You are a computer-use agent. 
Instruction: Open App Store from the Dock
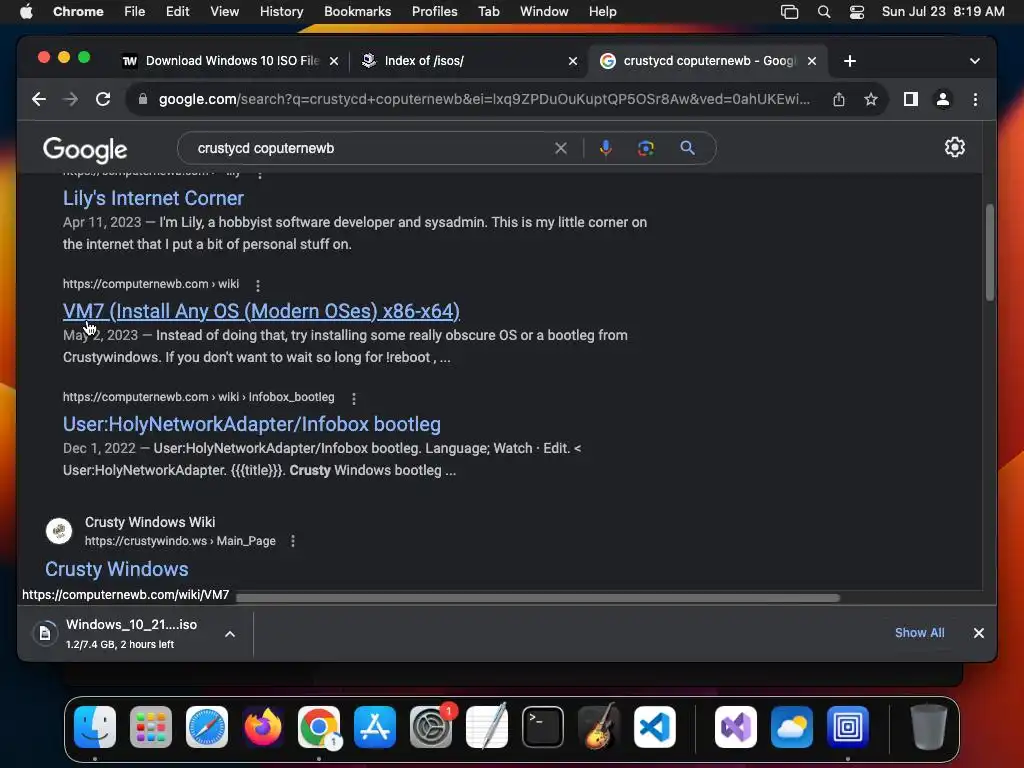click(x=375, y=727)
